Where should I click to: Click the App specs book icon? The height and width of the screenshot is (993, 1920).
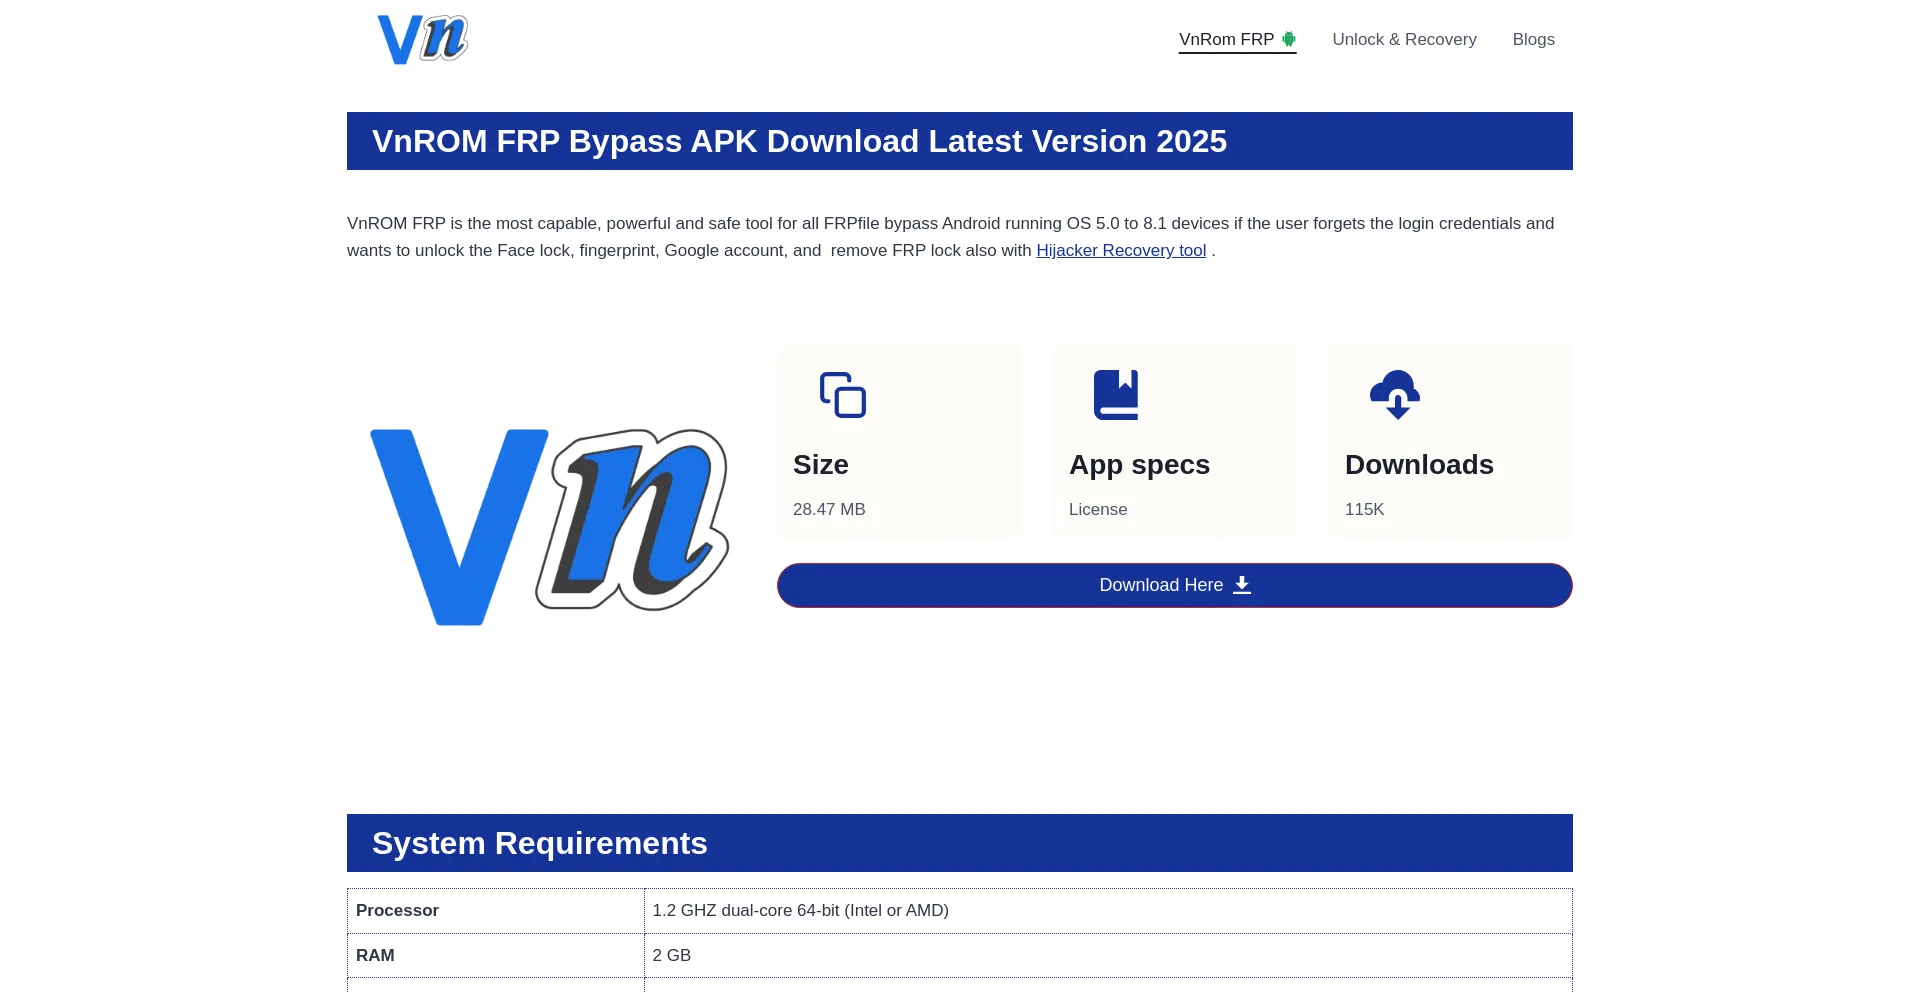[x=1116, y=395]
